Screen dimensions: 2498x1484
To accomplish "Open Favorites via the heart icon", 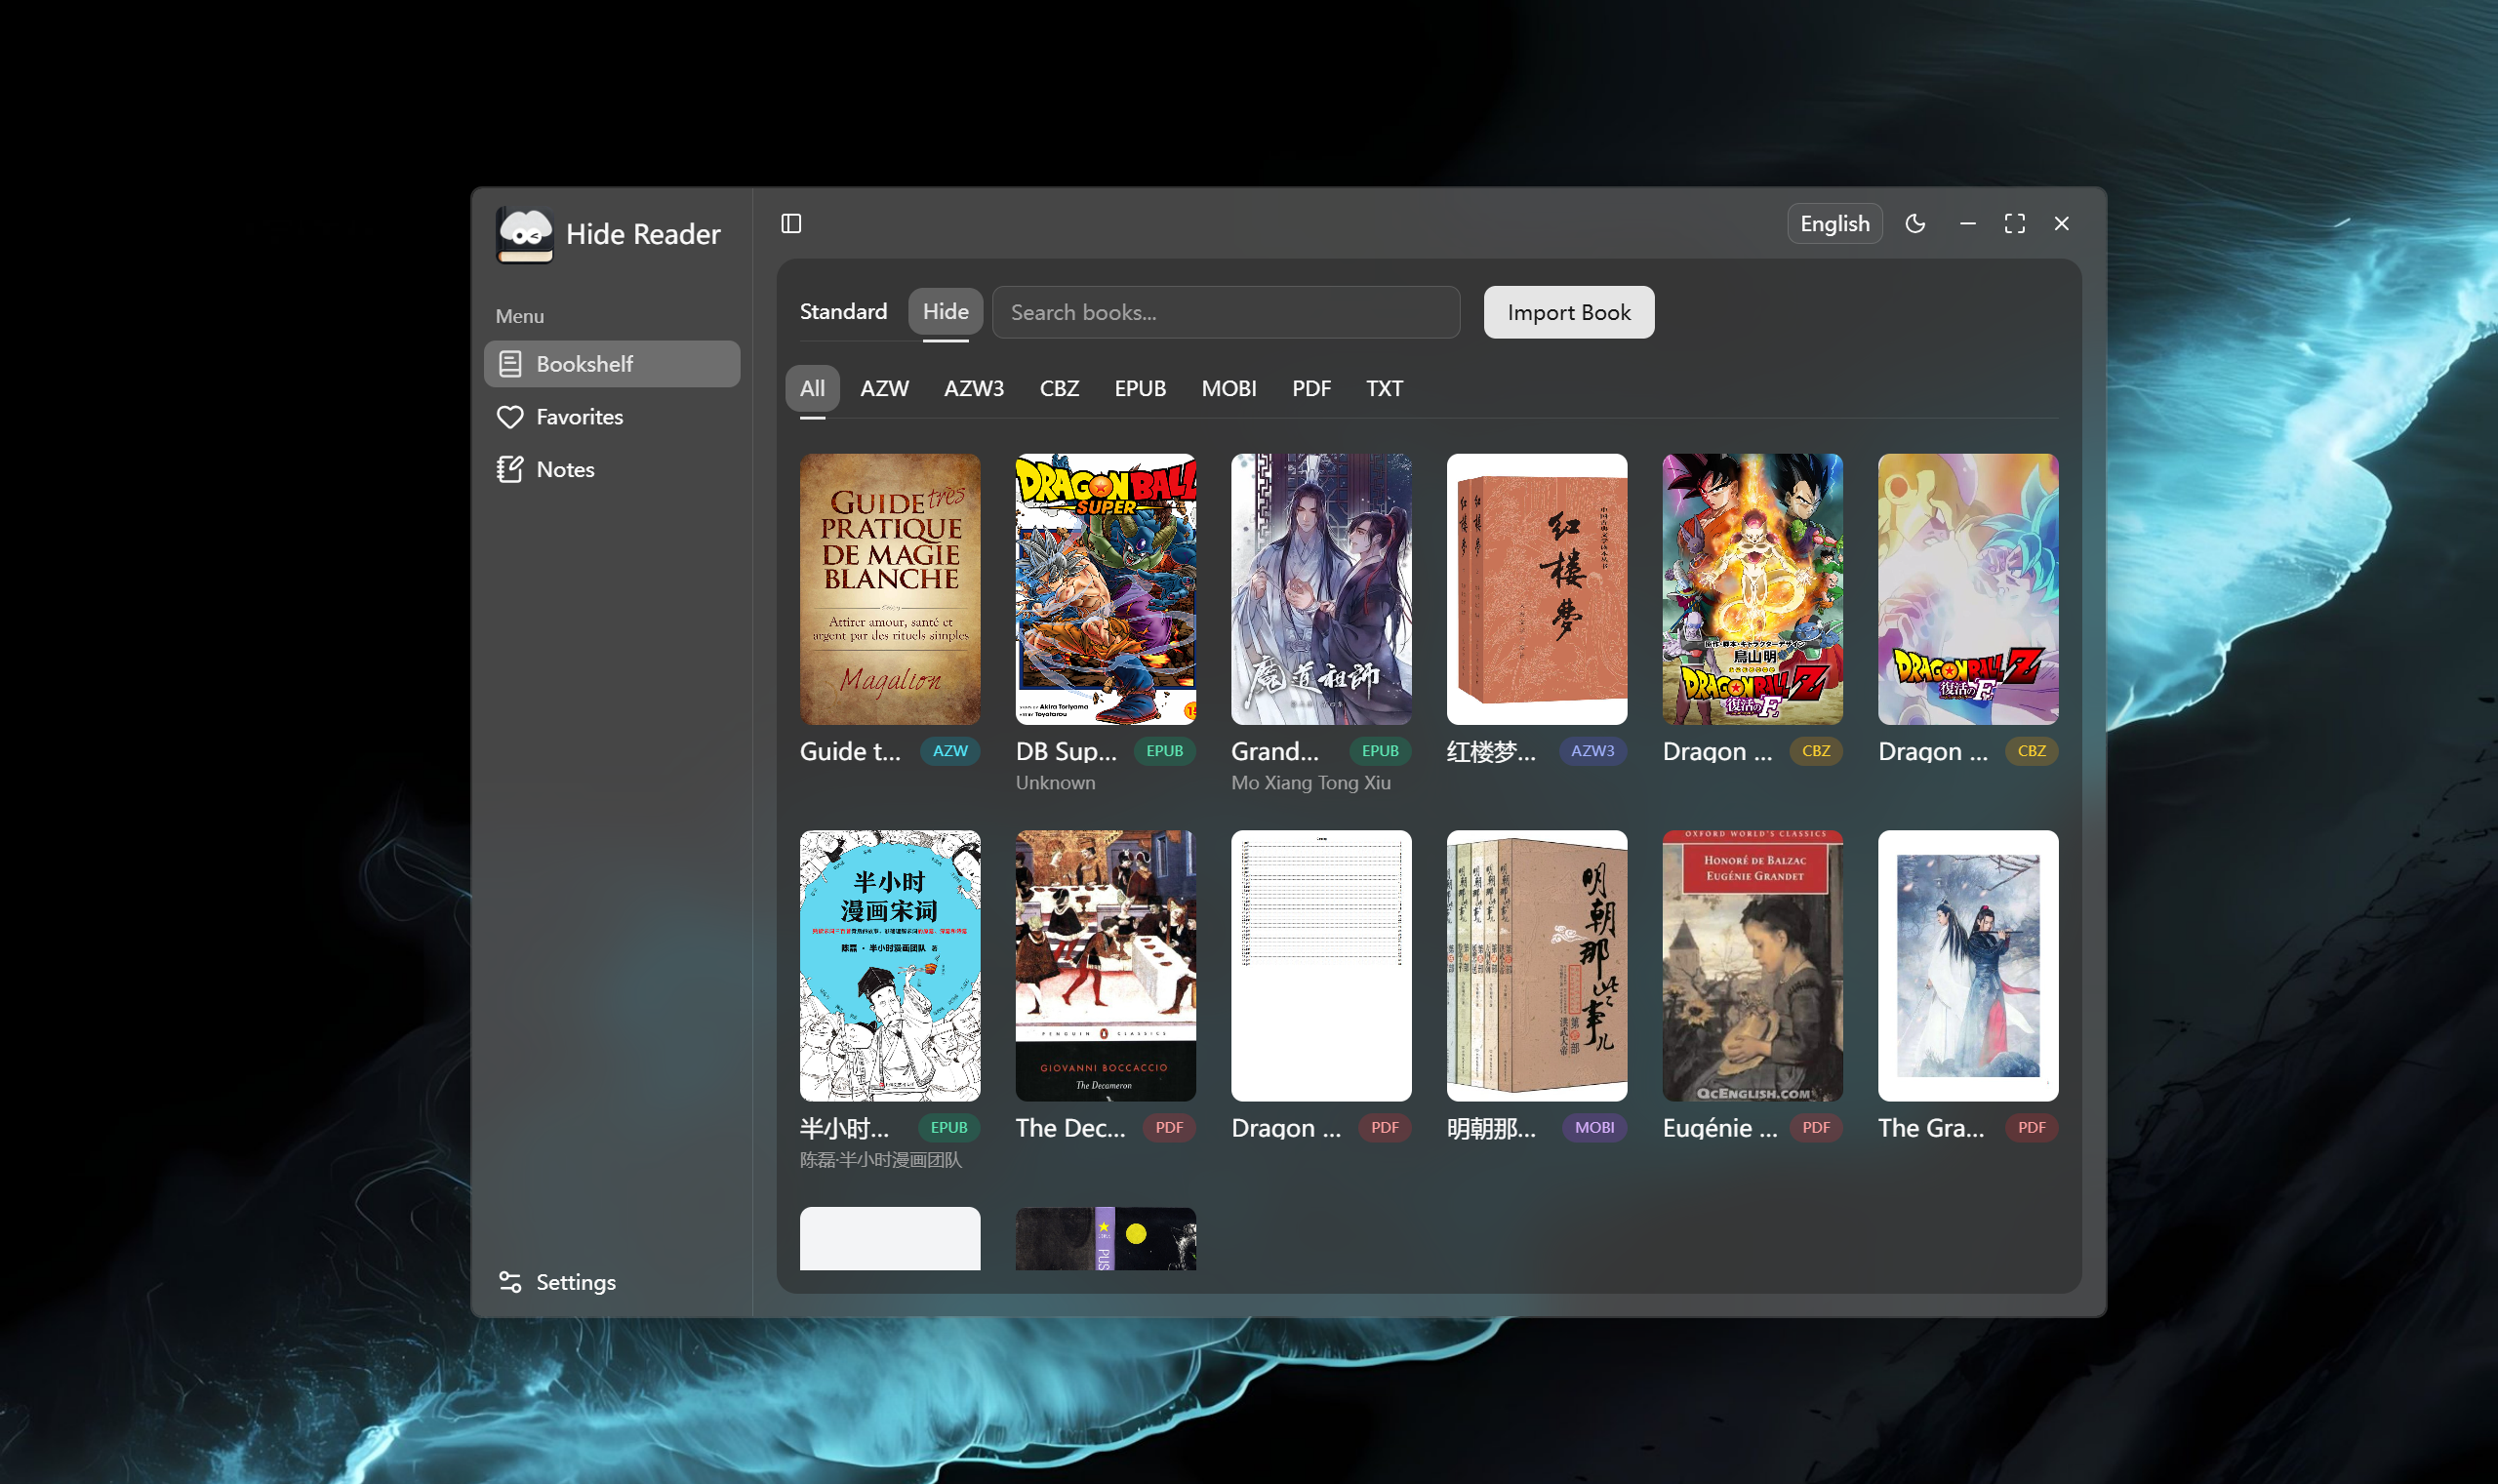I will pyautogui.click(x=578, y=417).
